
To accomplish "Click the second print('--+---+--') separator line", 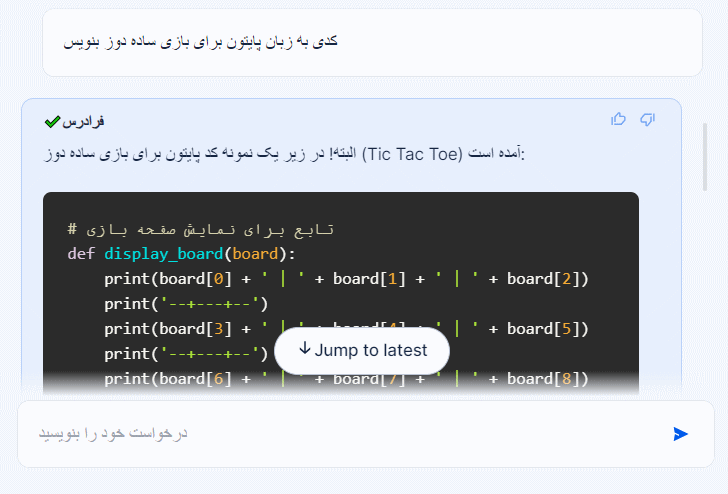I will [x=186, y=353].
